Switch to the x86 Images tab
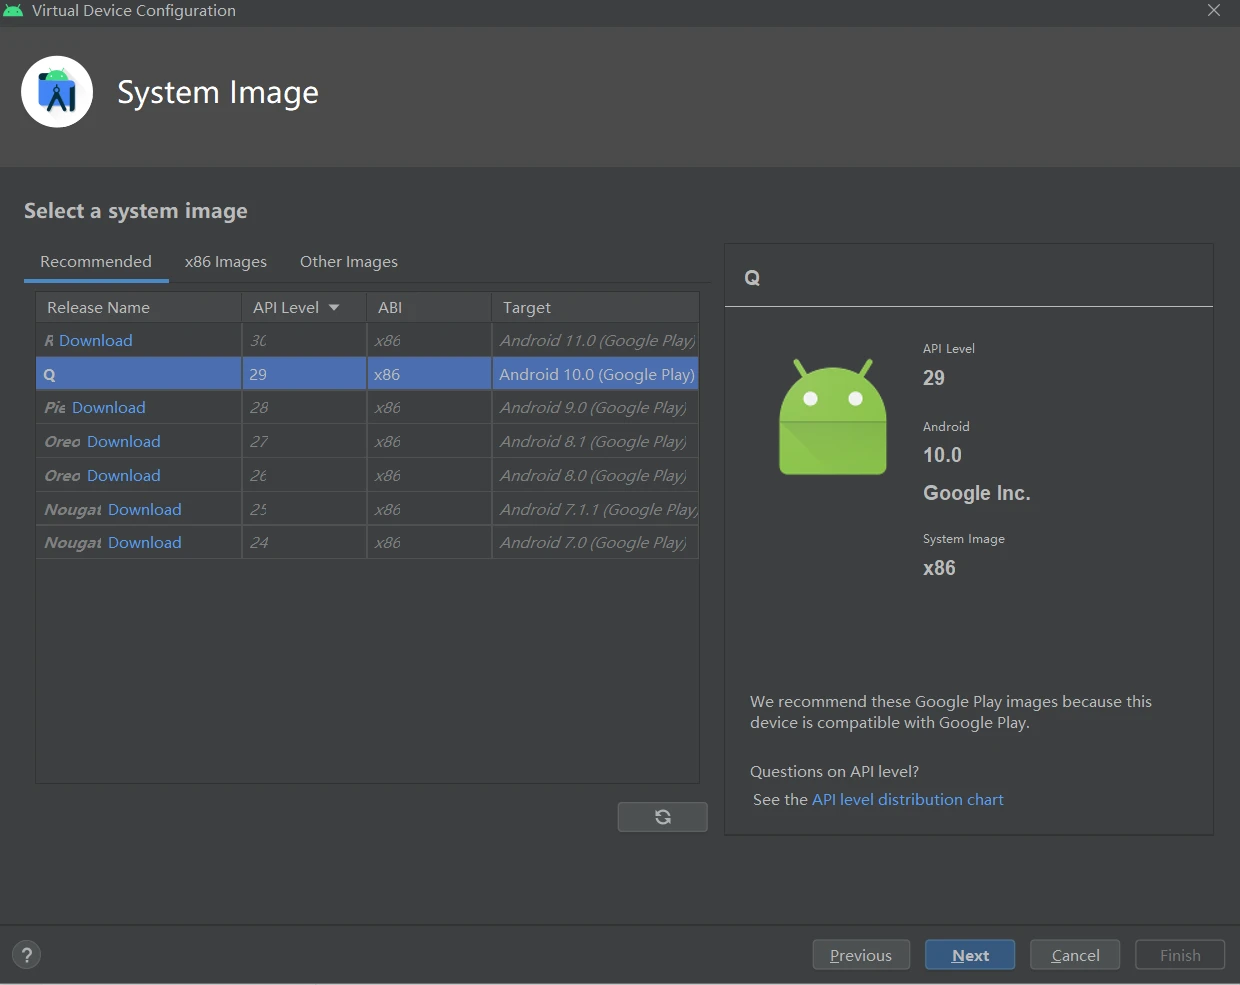Screen dimensions: 1240x985 [225, 261]
